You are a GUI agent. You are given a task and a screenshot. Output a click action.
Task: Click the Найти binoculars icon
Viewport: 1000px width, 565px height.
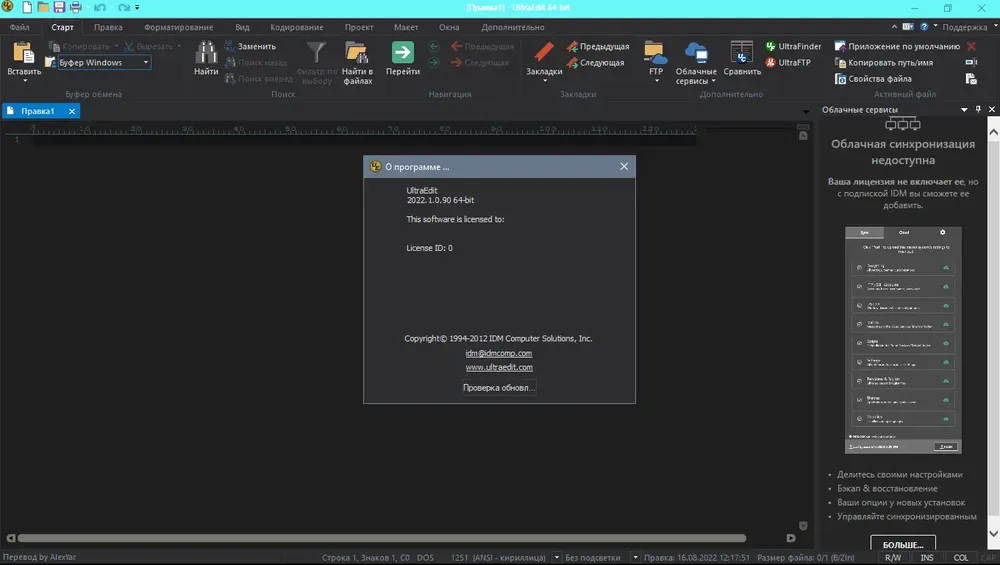pos(206,54)
